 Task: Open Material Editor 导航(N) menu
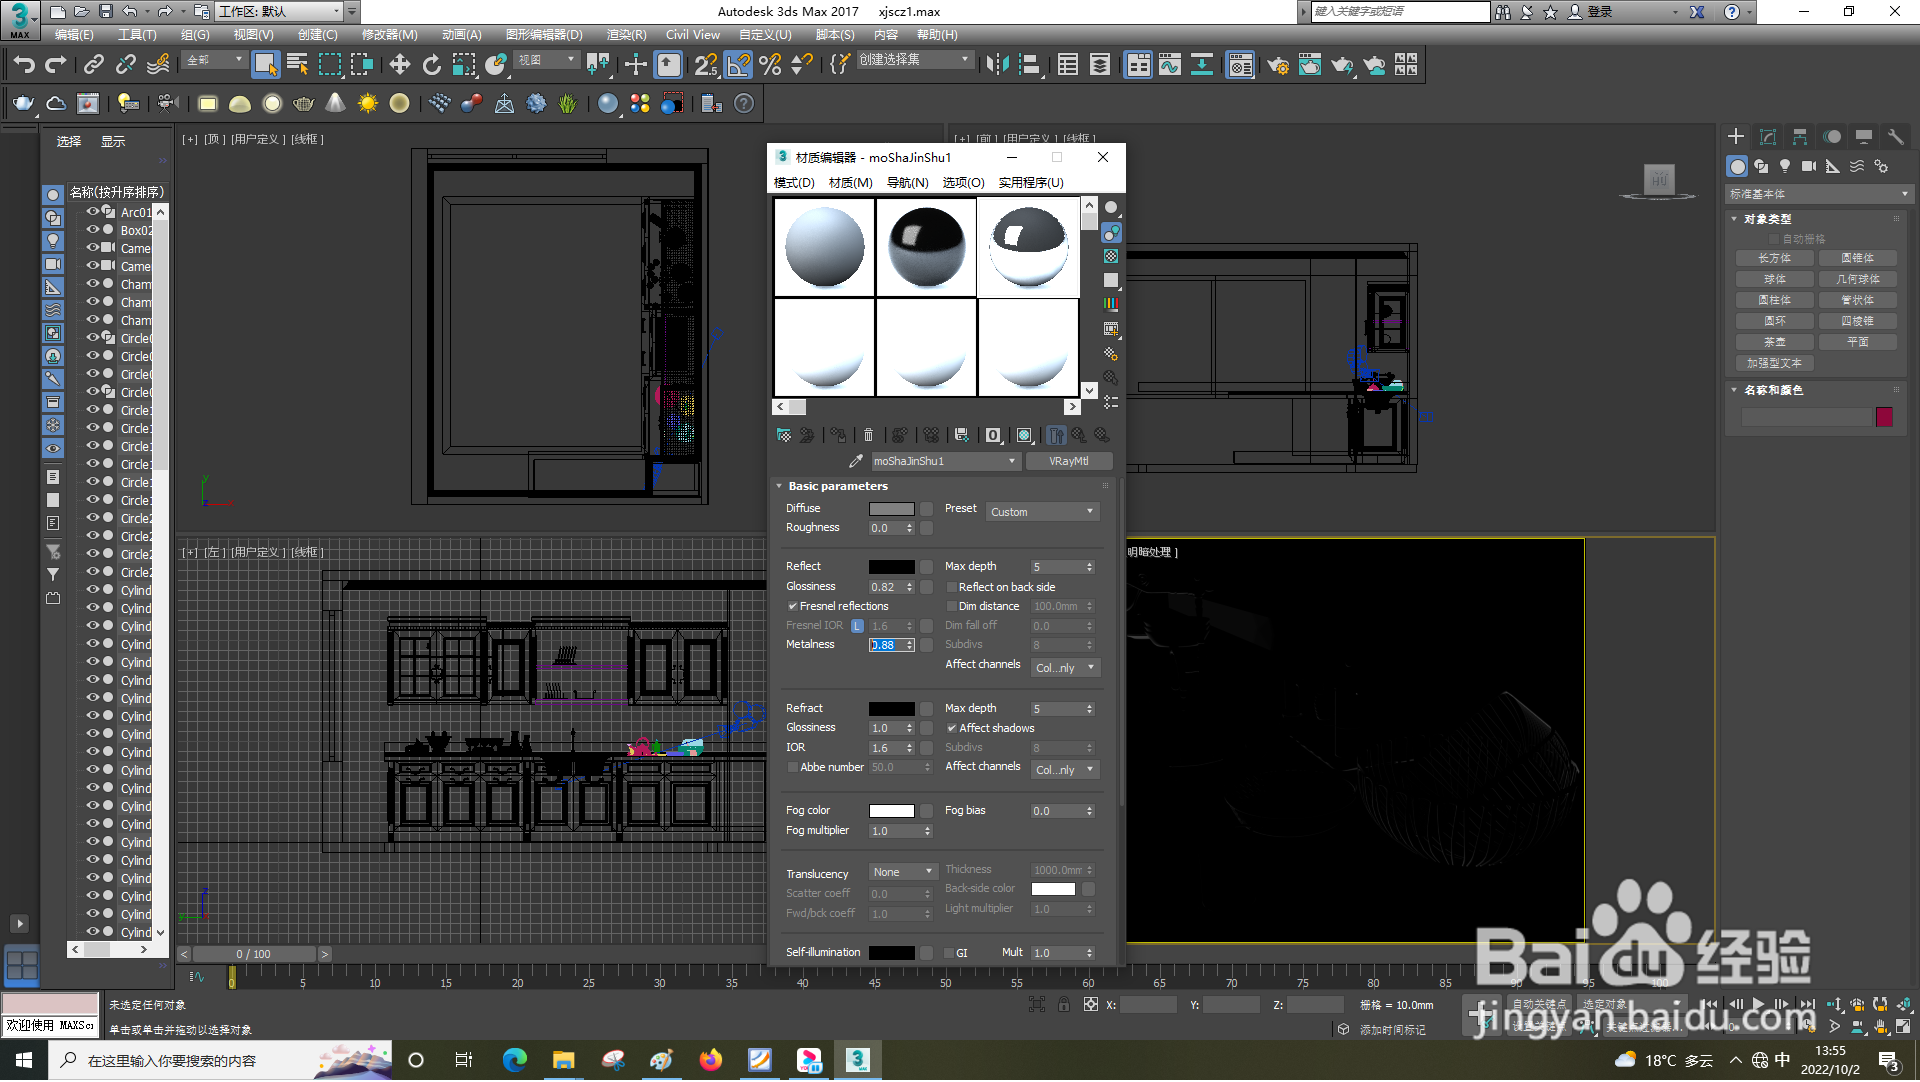907,183
